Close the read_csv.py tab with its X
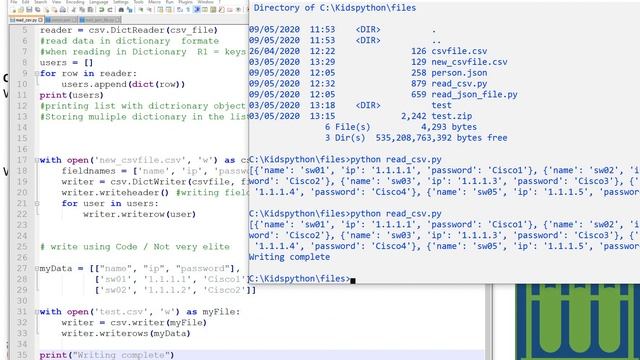This screenshot has height=360, width=640. coord(40,20)
